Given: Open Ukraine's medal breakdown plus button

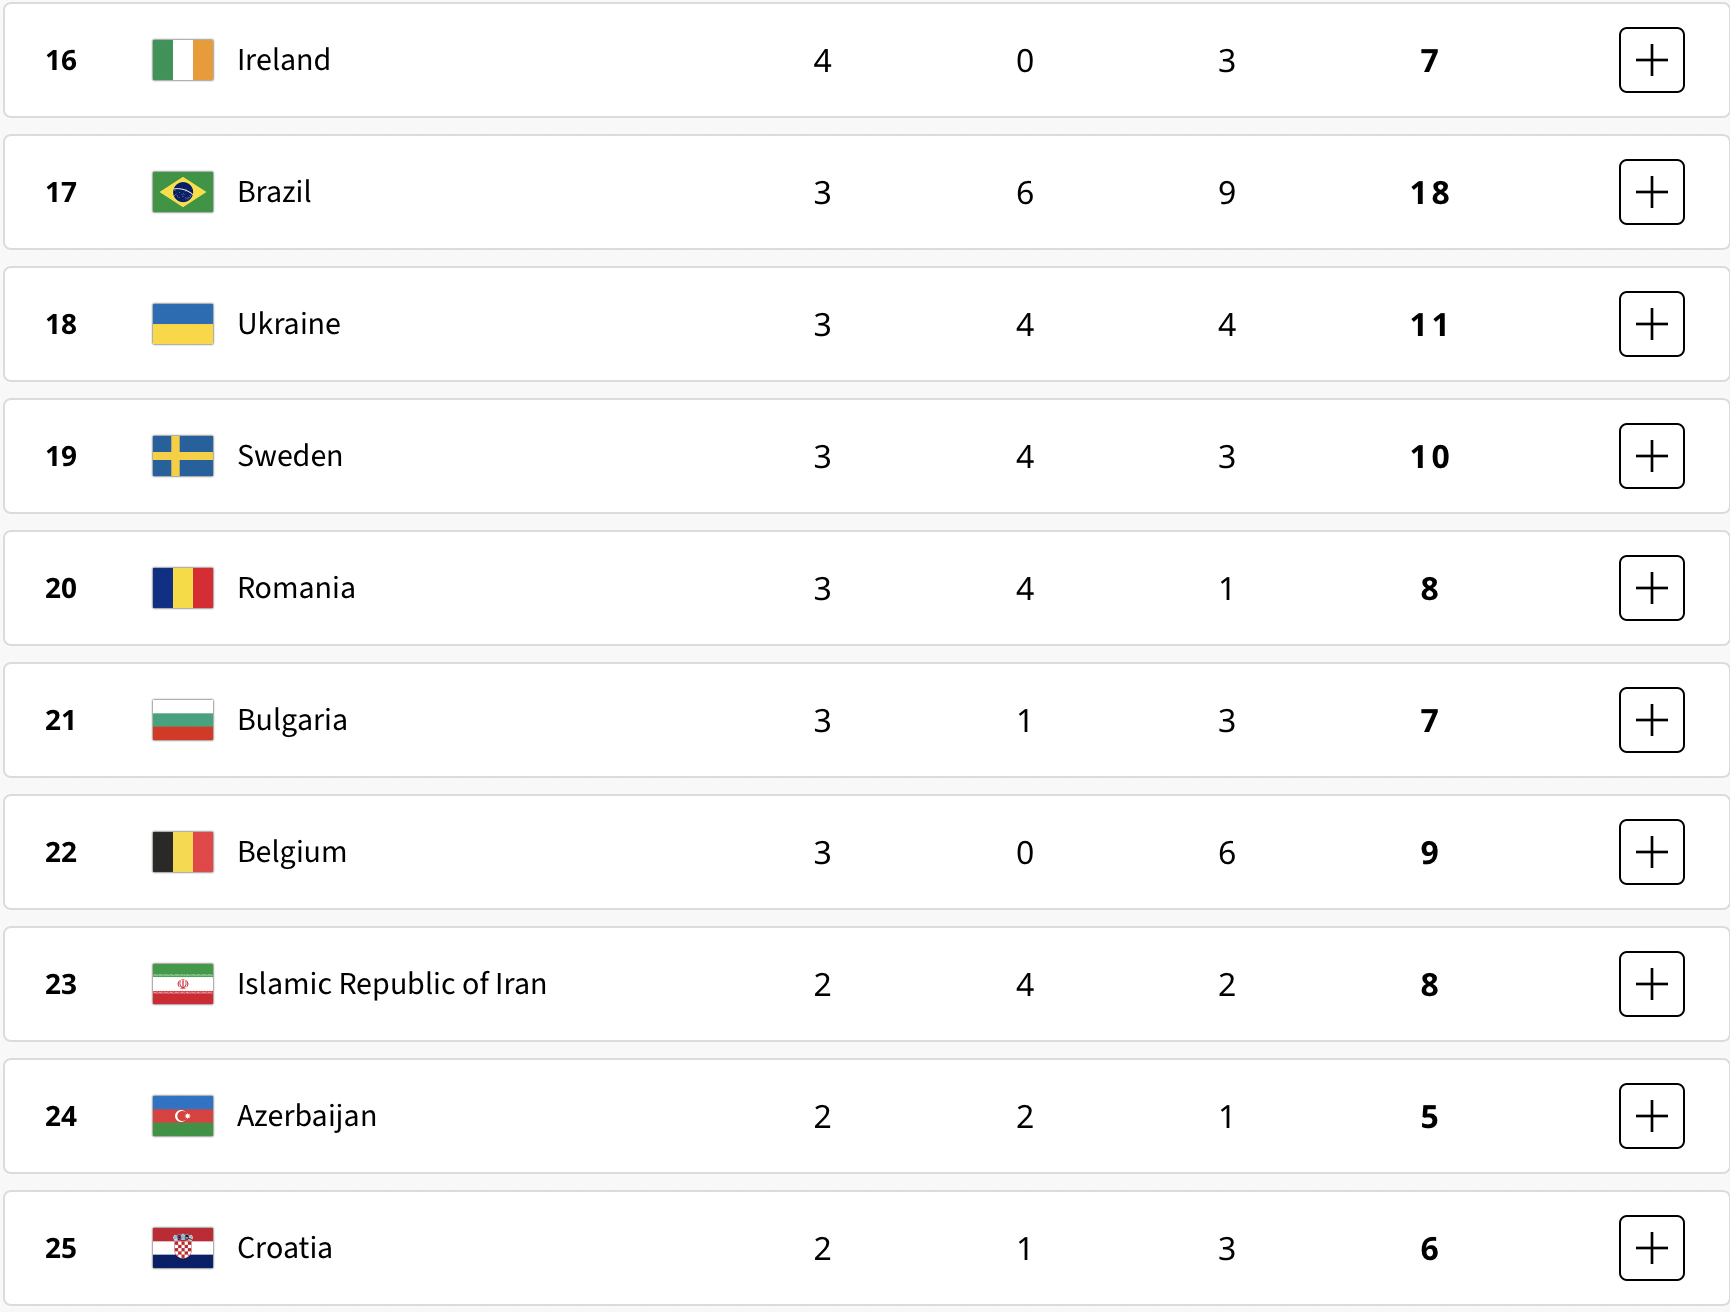Looking at the screenshot, I should click(1651, 324).
